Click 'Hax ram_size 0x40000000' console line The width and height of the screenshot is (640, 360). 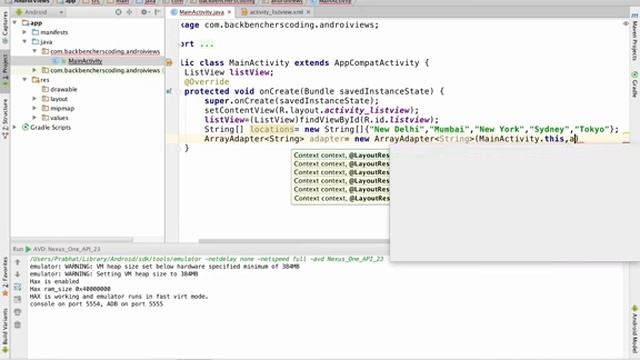70,289
